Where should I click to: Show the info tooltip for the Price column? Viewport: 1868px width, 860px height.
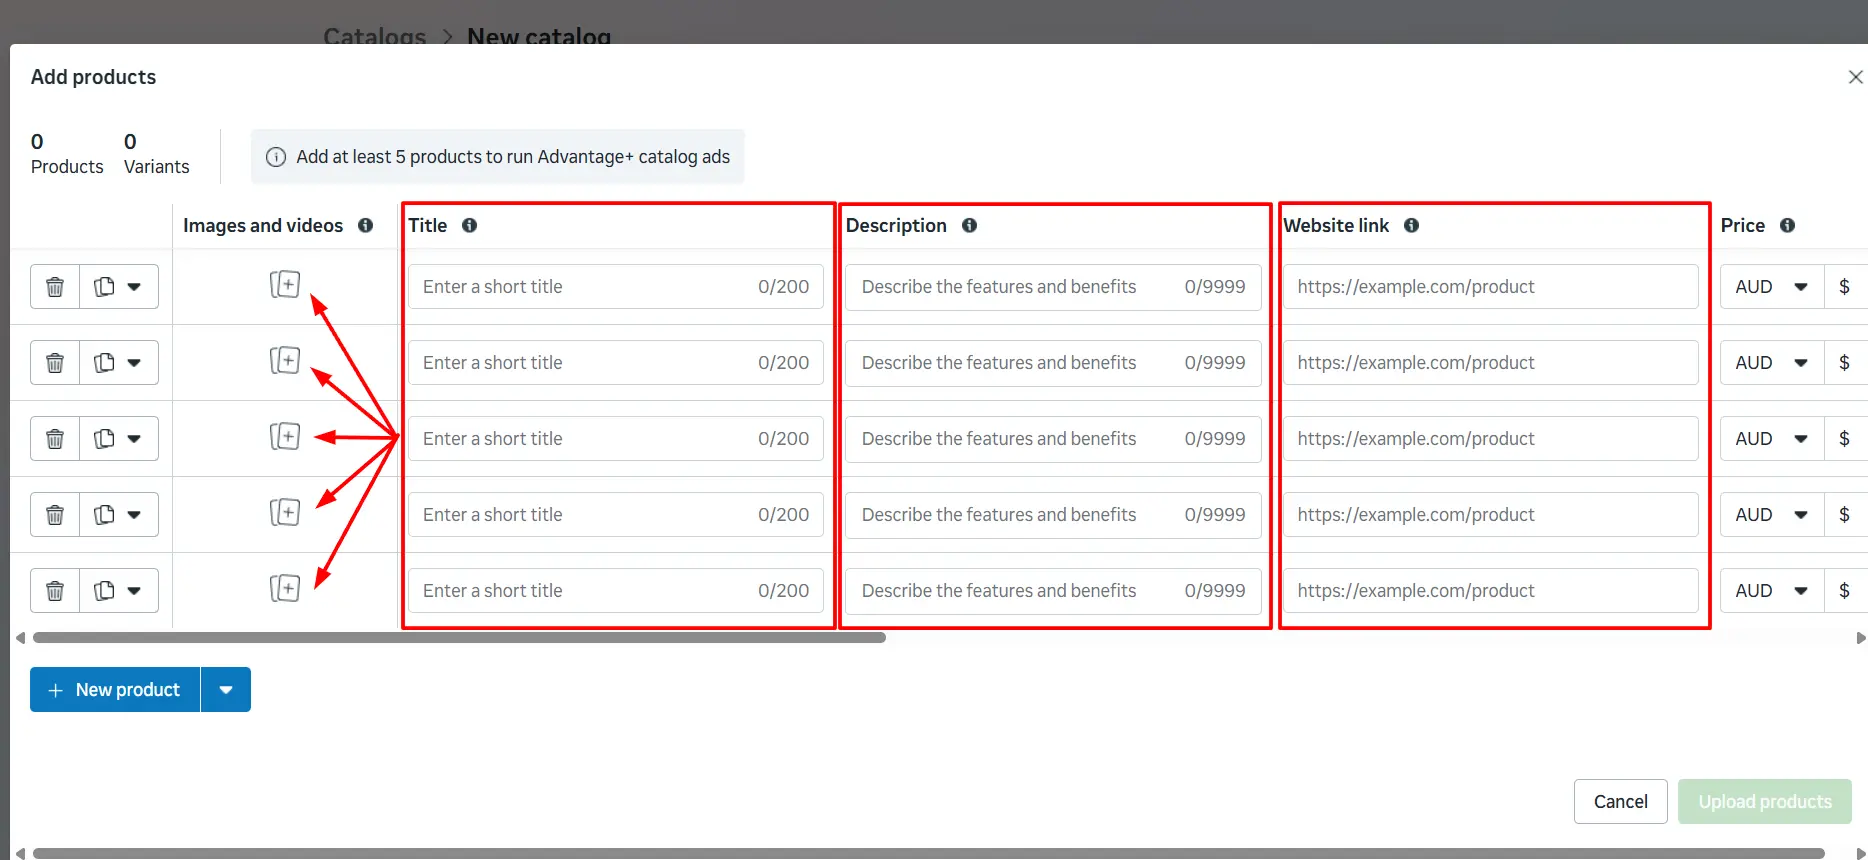(1787, 226)
